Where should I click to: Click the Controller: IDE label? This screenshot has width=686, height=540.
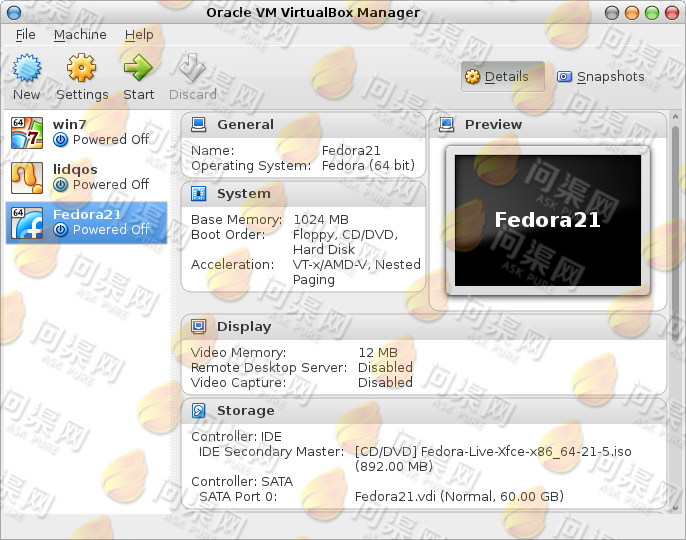236,437
